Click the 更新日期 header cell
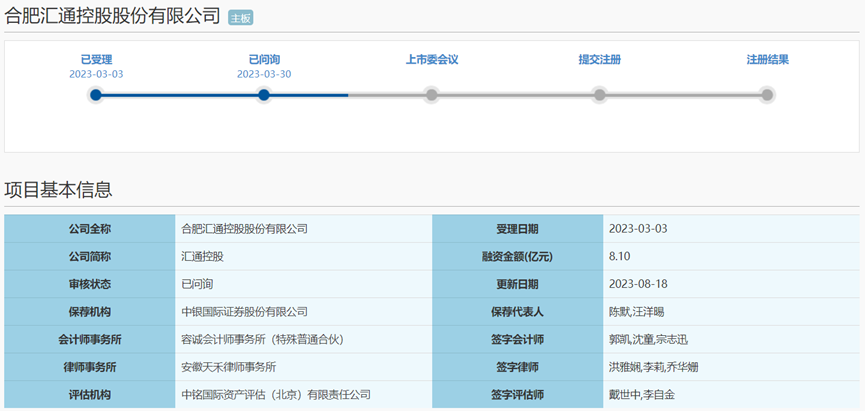Screen dimensions: 865x411 pyautogui.click(x=517, y=284)
